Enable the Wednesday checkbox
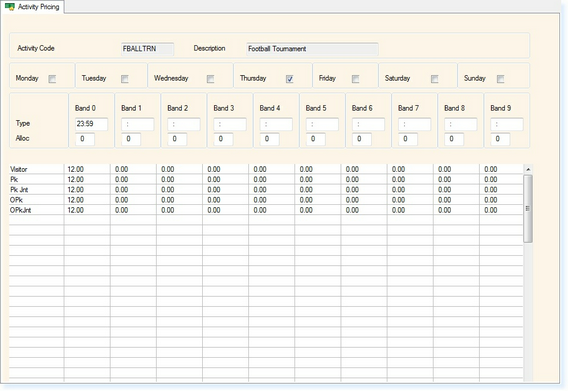568x391 pixels. 210,79
